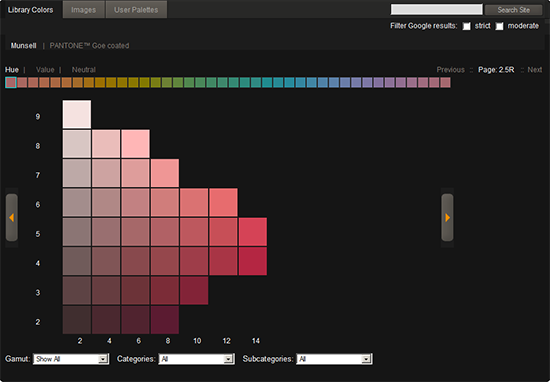Viewport: 550px width, 382px height.
Task: Select the Munsell color library
Action: pyautogui.click(x=24, y=46)
